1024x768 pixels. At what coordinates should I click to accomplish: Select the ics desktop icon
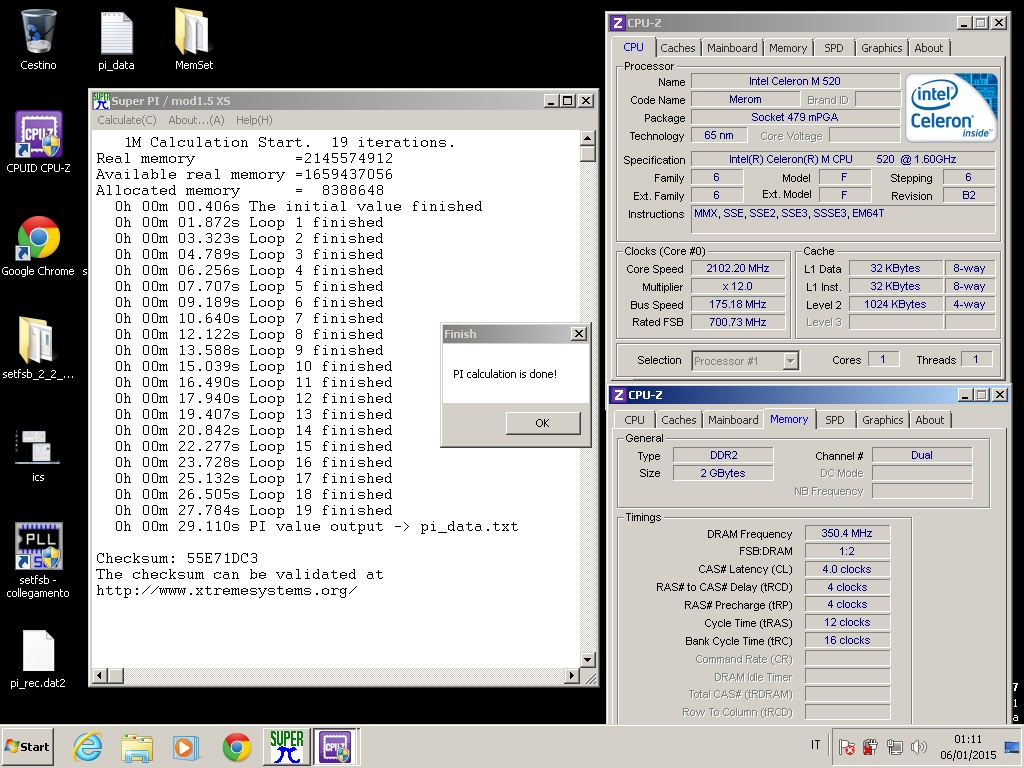coord(38,455)
